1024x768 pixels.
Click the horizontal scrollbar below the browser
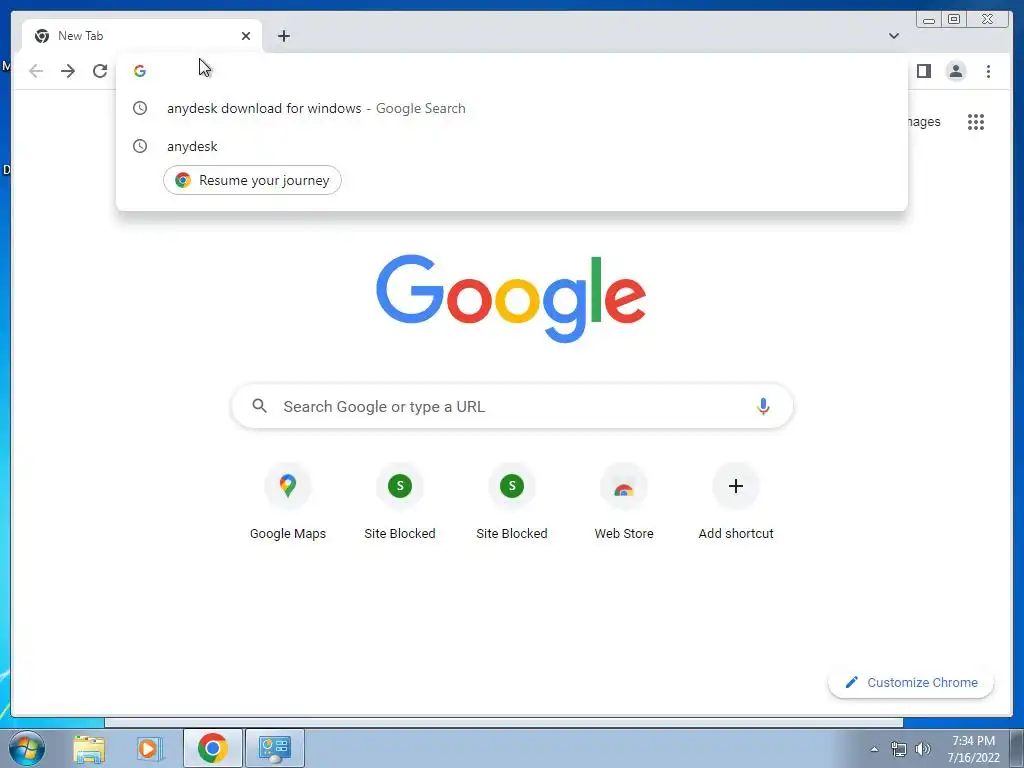pos(504,722)
